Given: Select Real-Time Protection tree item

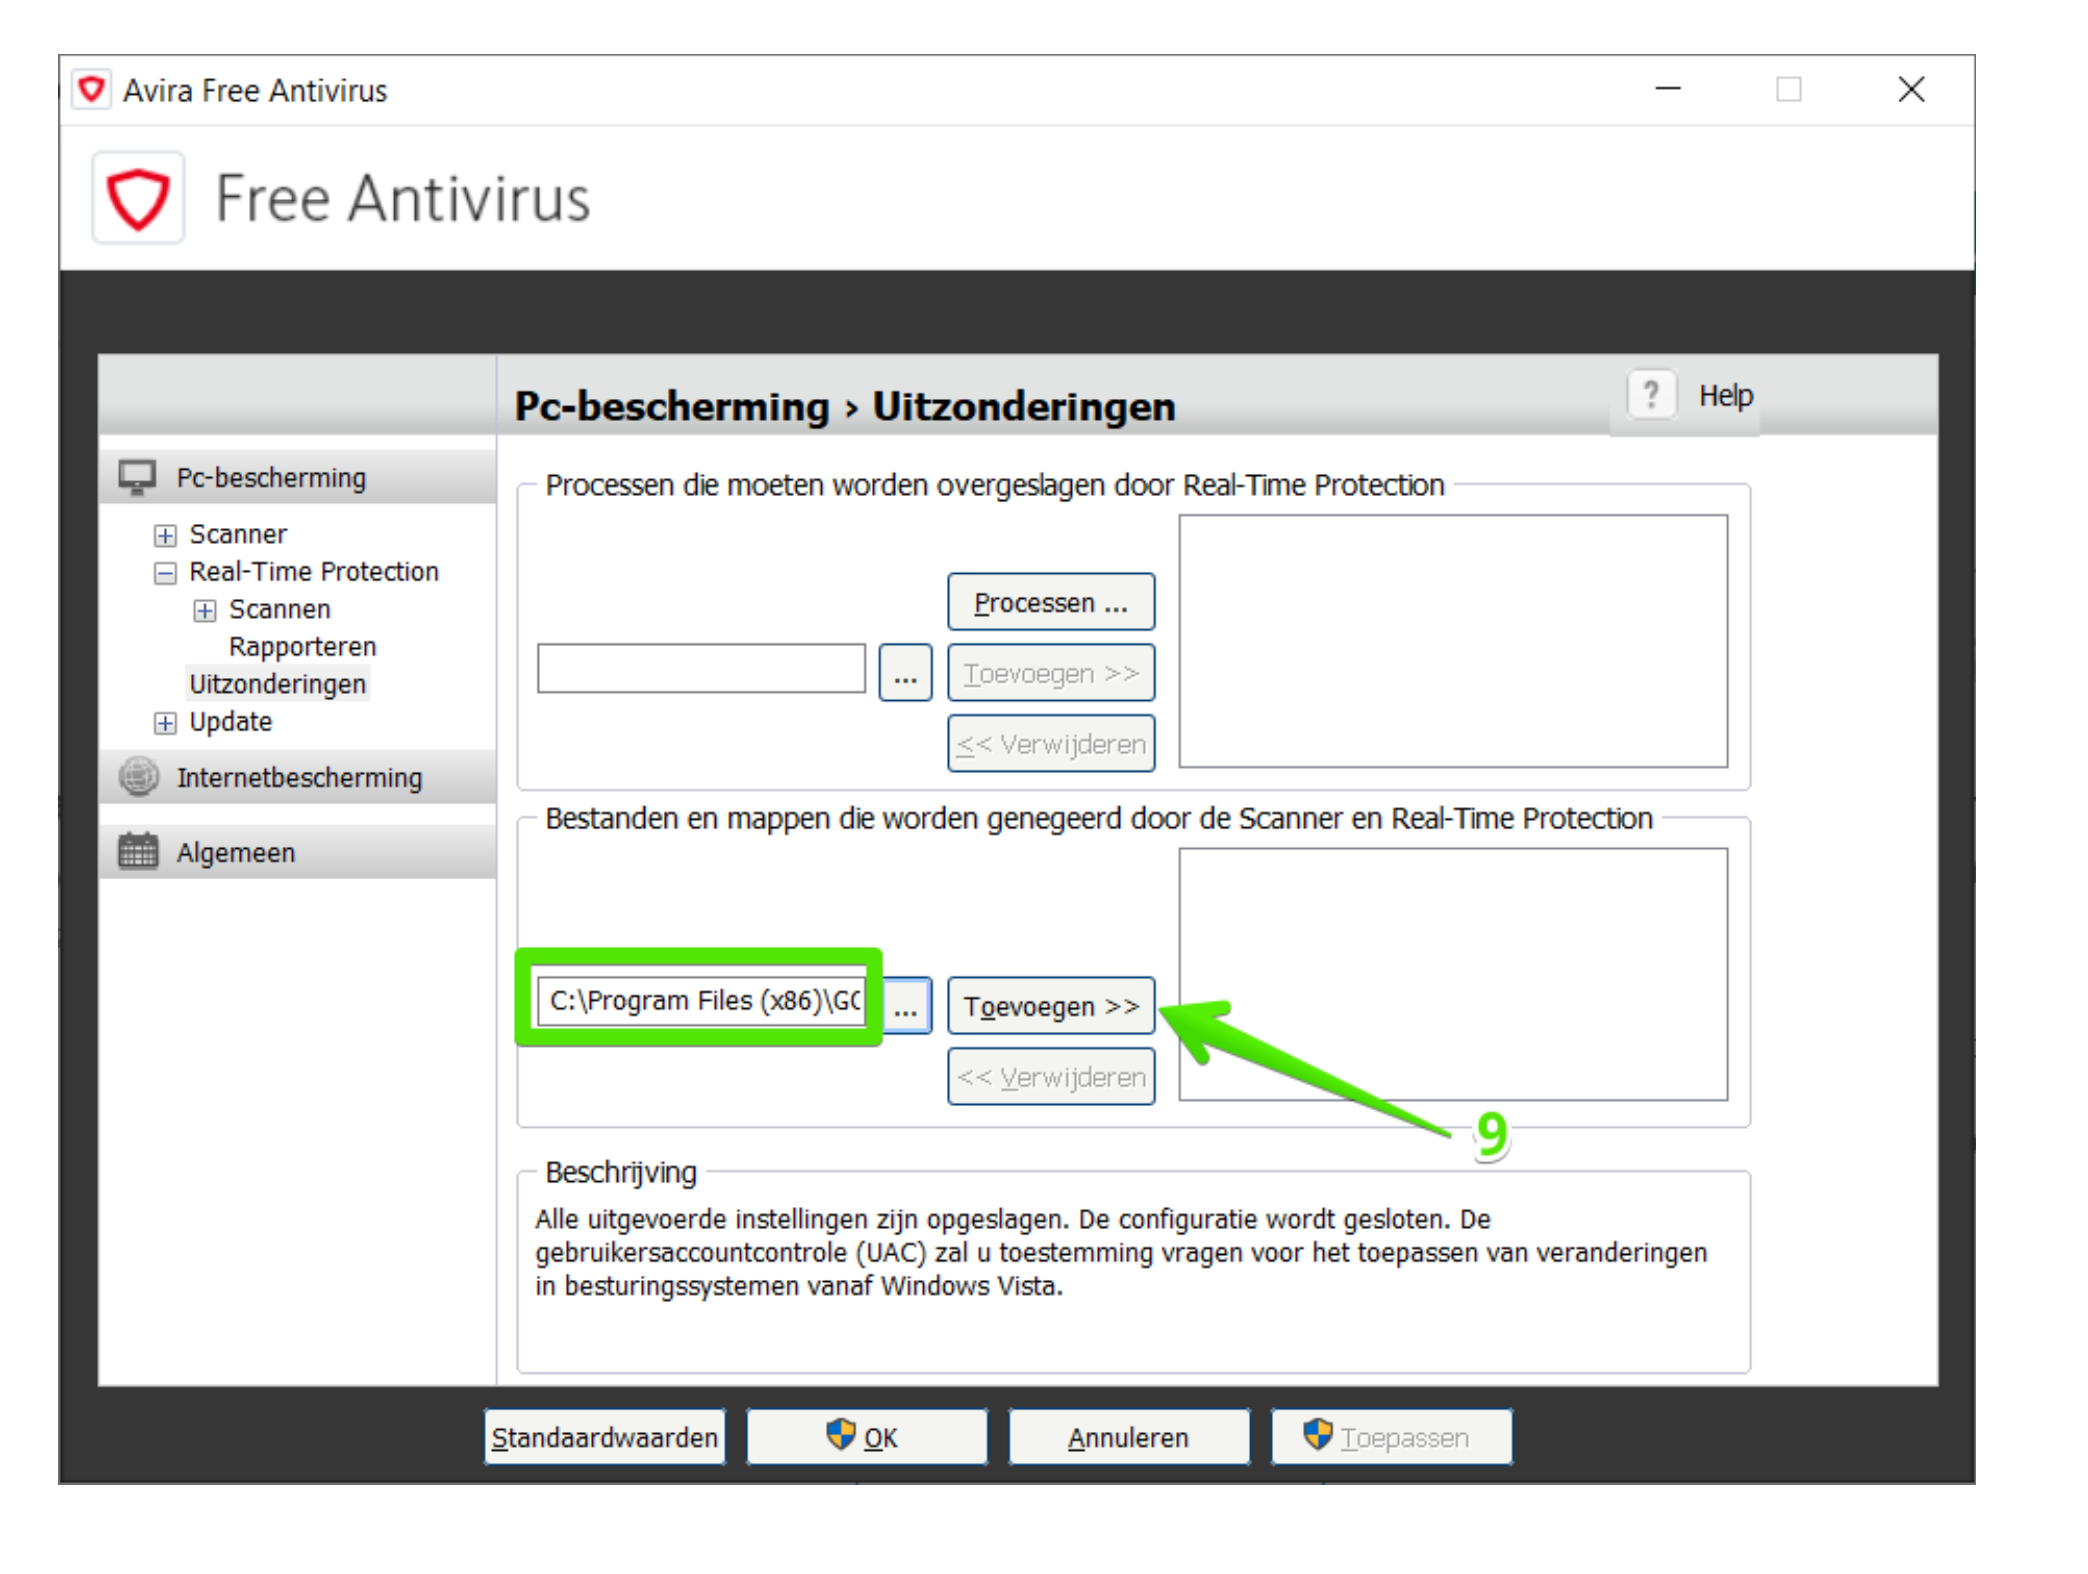Looking at the screenshot, I should click(x=314, y=572).
